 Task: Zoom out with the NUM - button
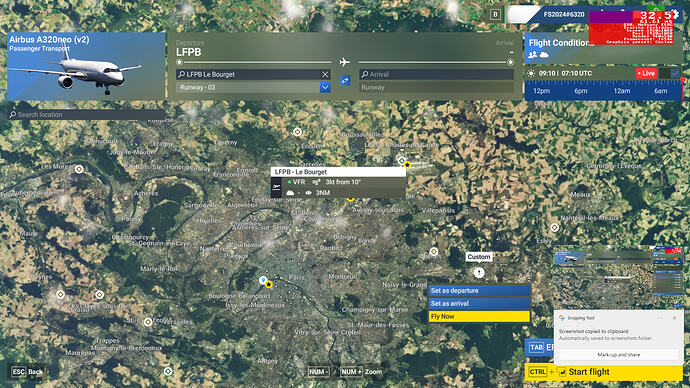(319, 372)
